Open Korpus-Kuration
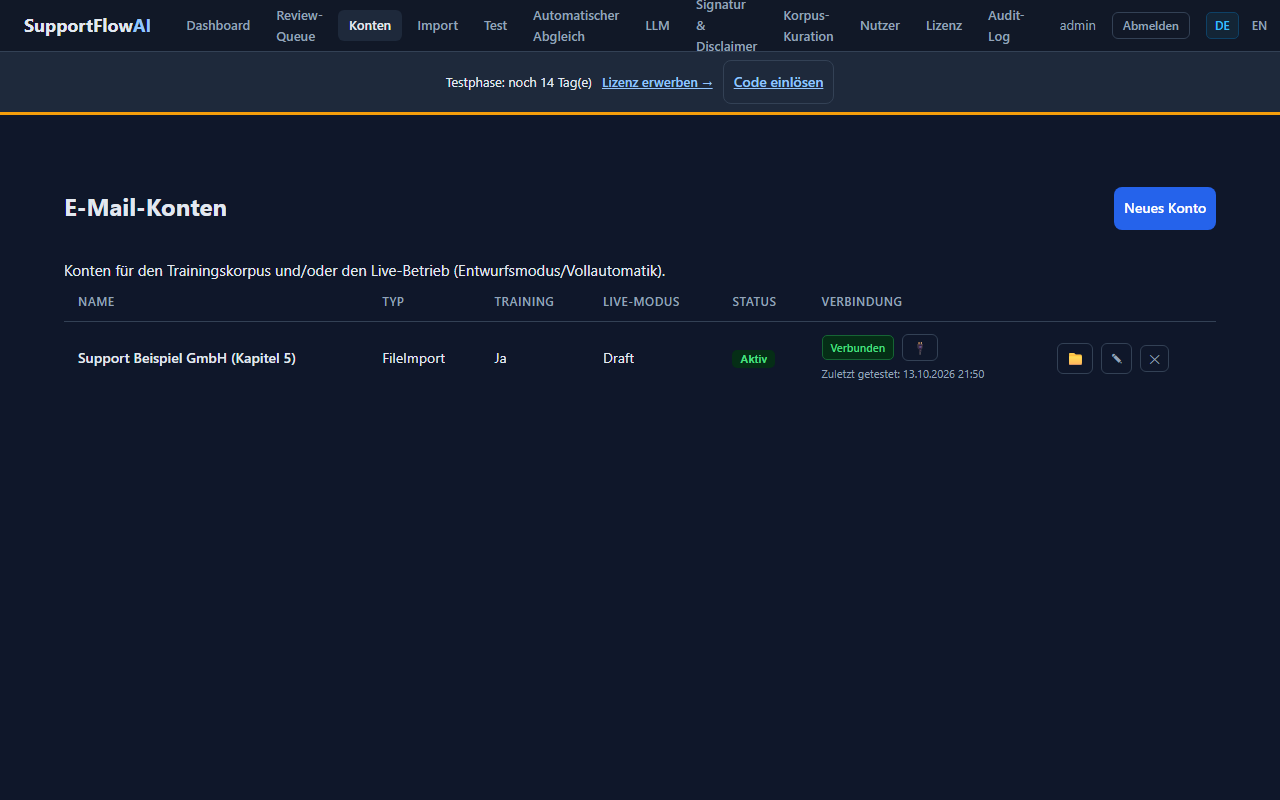 [808, 26]
